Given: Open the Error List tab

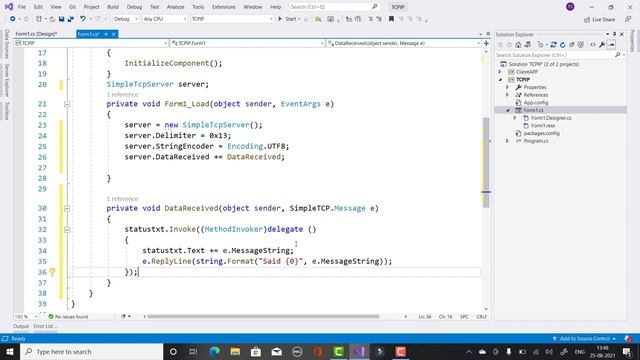Looking at the screenshot, I should (45, 326).
